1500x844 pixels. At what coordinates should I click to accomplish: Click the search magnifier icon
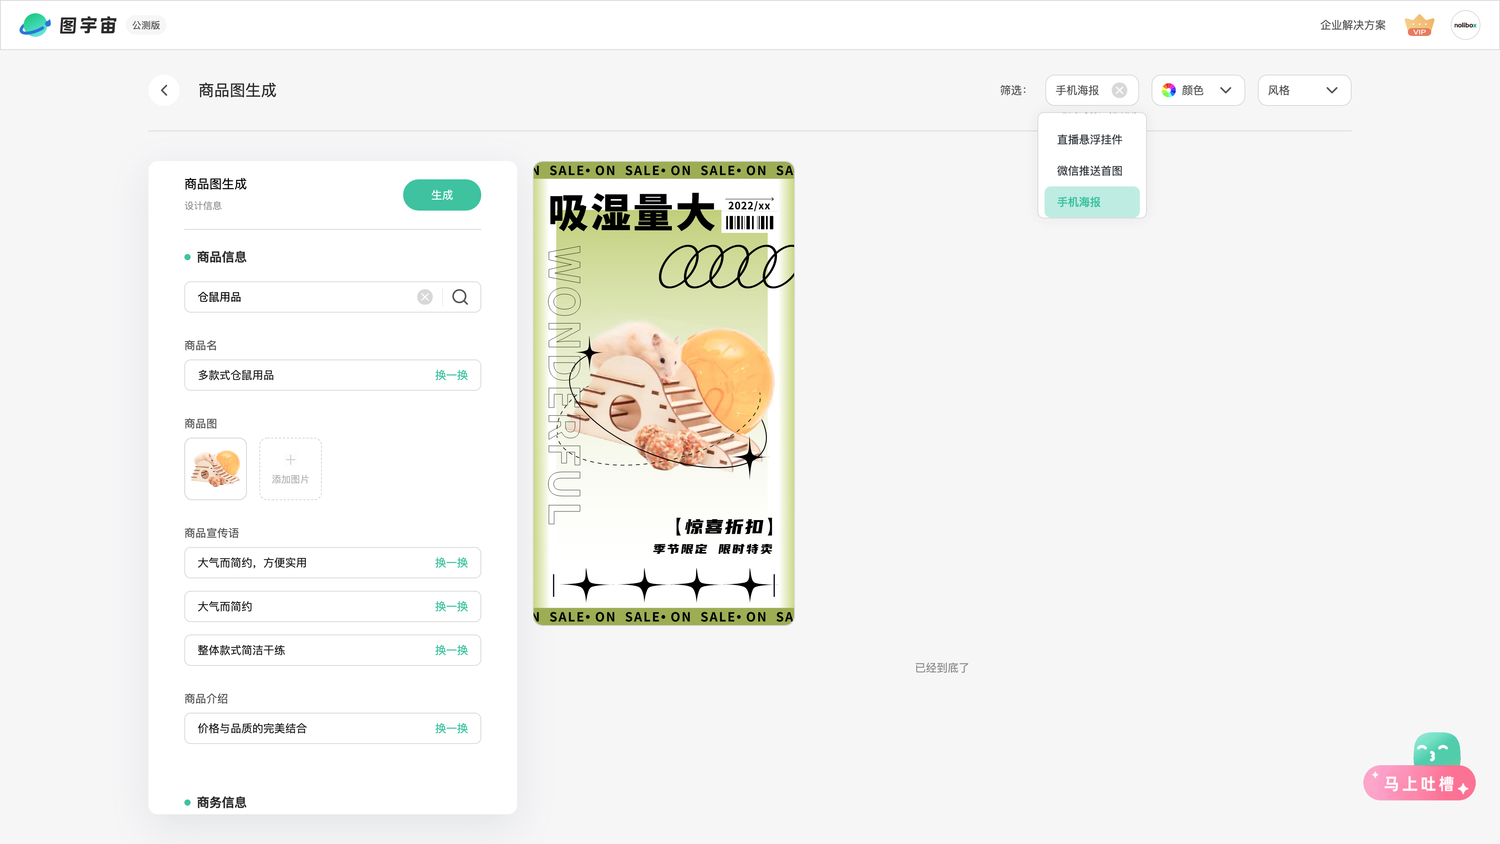pos(460,297)
